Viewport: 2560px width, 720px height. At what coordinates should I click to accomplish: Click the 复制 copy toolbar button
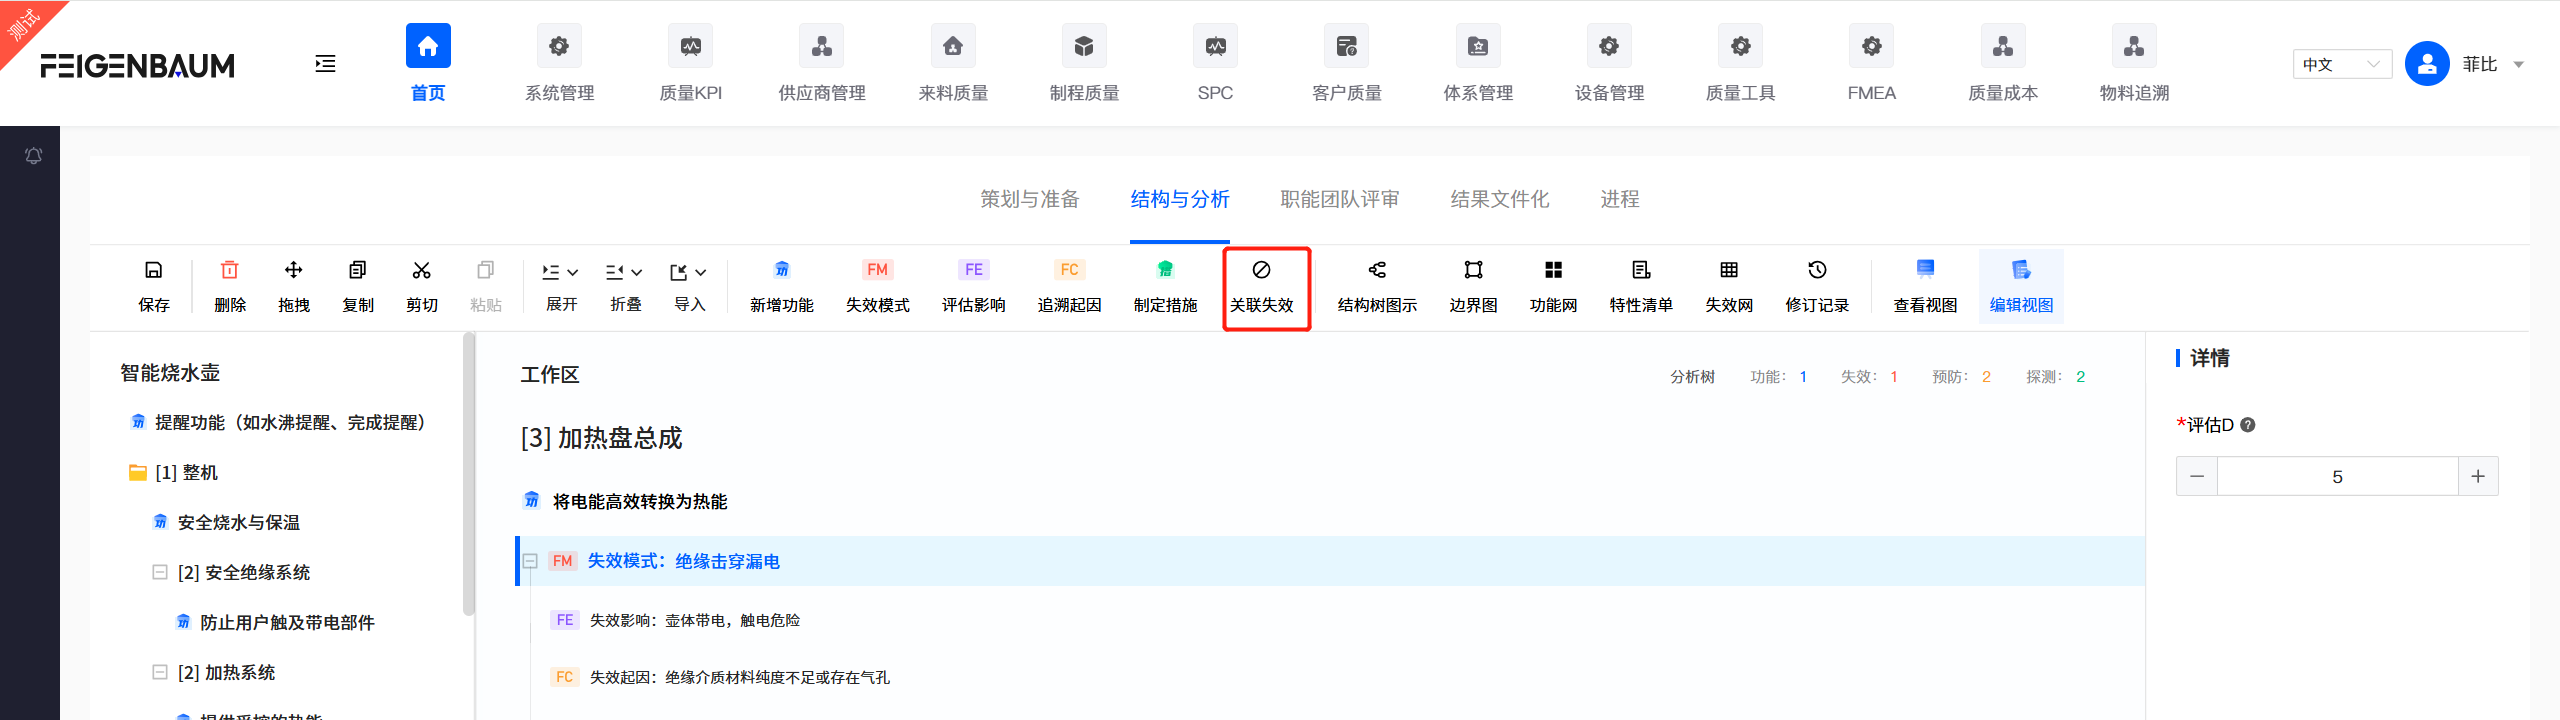point(358,286)
